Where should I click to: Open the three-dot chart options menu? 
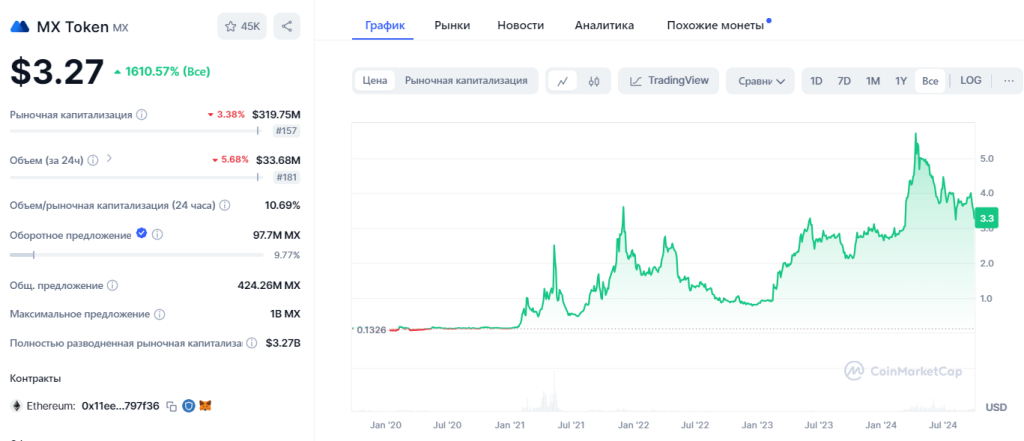1009,81
